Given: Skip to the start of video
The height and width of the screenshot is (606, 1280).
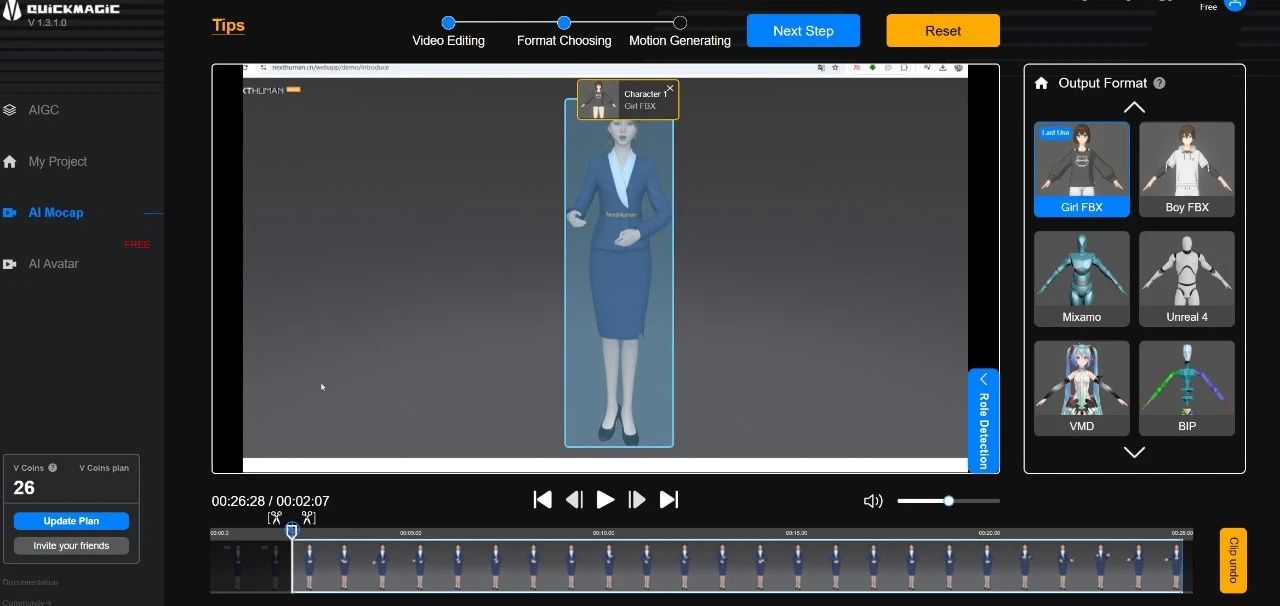Looking at the screenshot, I should [542, 500].
